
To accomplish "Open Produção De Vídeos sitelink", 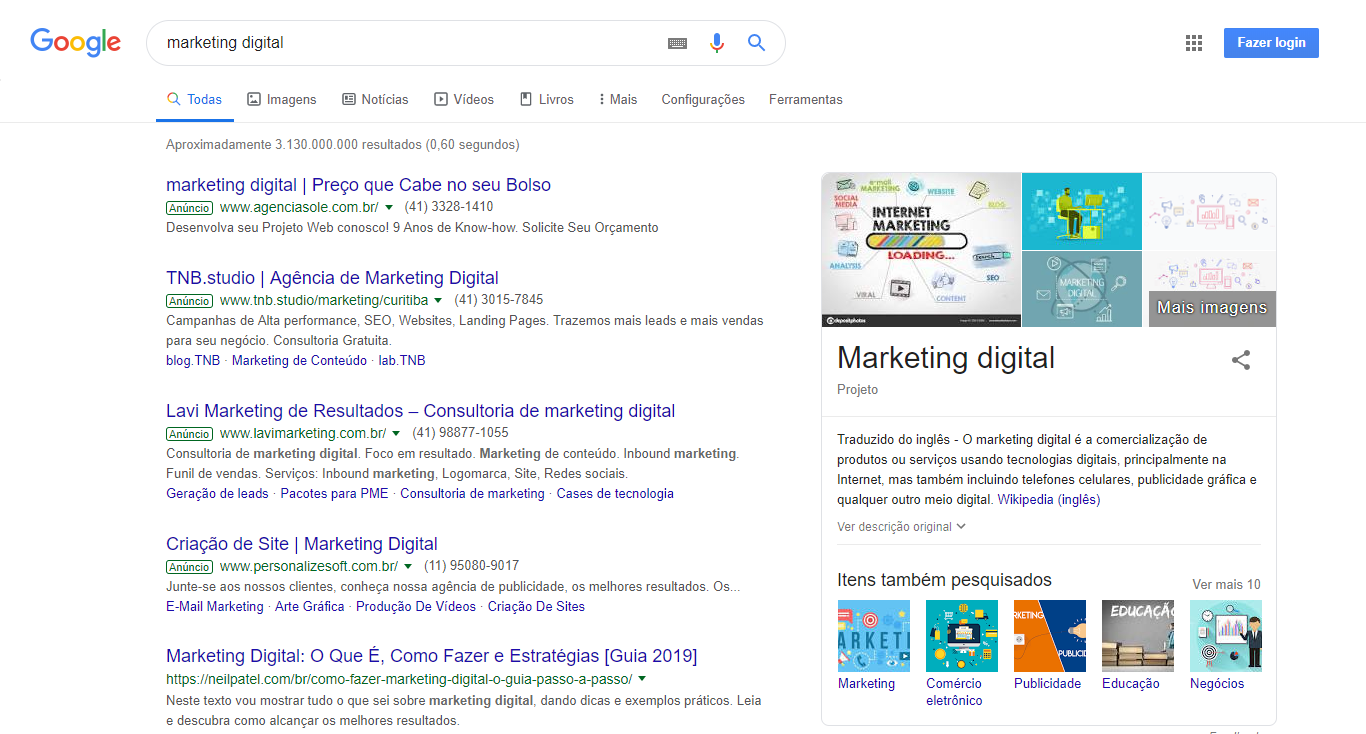I will click(x=416, y=607).
